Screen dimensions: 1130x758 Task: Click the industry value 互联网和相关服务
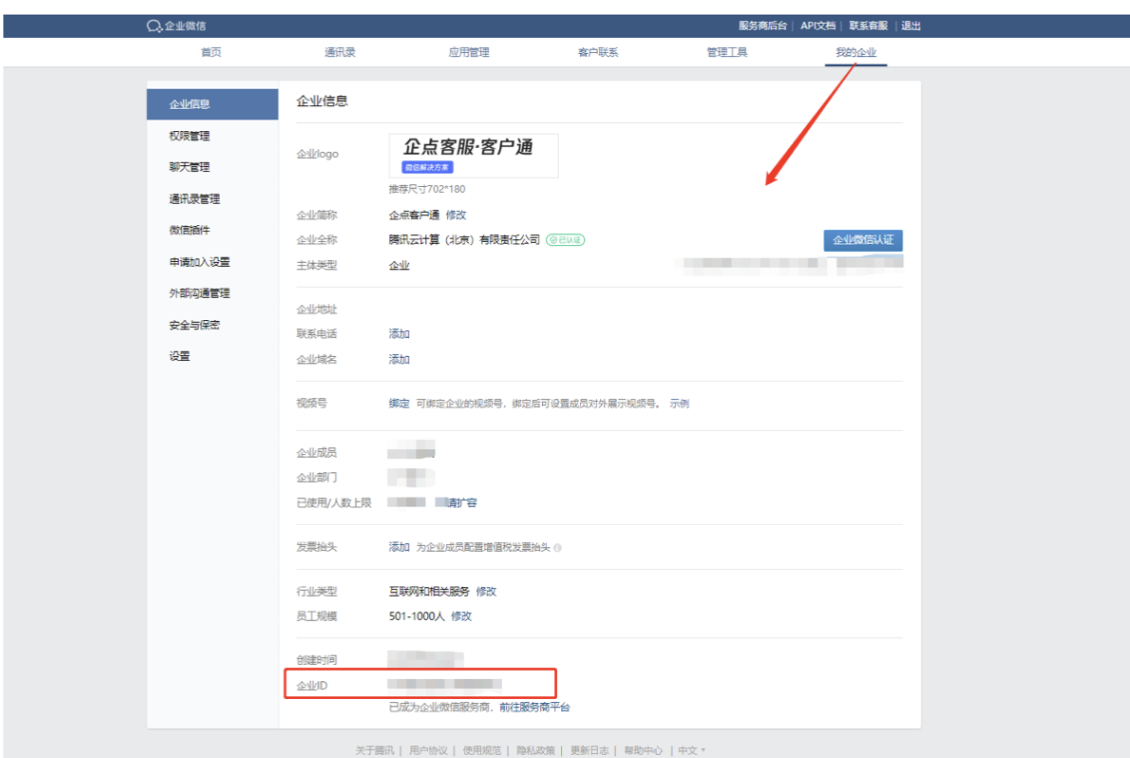(x=430, y=592)
